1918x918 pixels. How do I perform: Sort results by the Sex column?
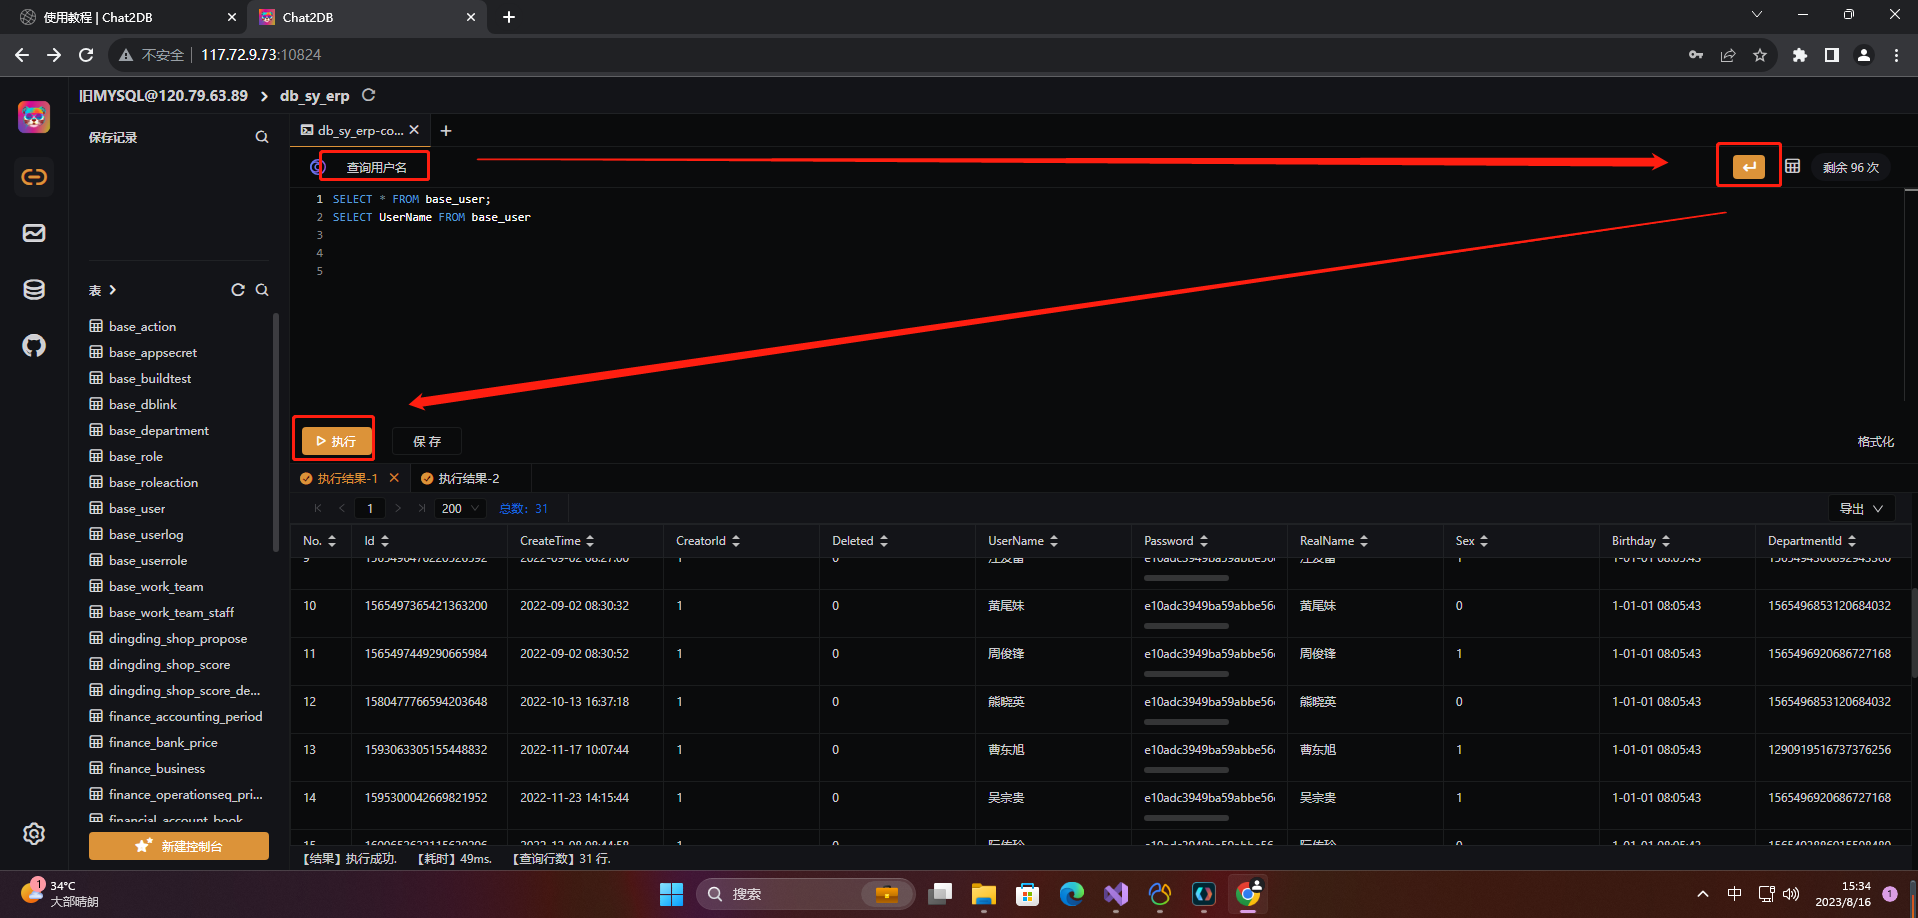pos(1484,541)
